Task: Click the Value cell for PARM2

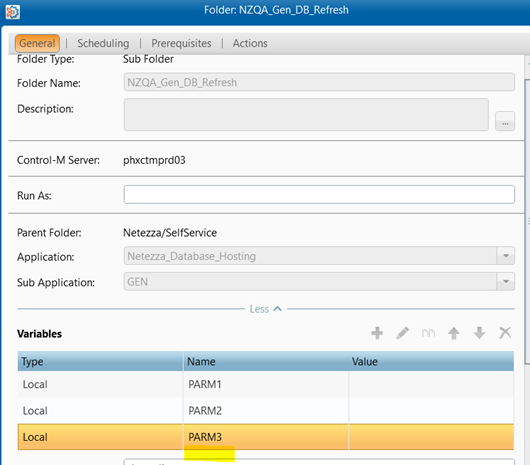Action: [x=431, y=411]
